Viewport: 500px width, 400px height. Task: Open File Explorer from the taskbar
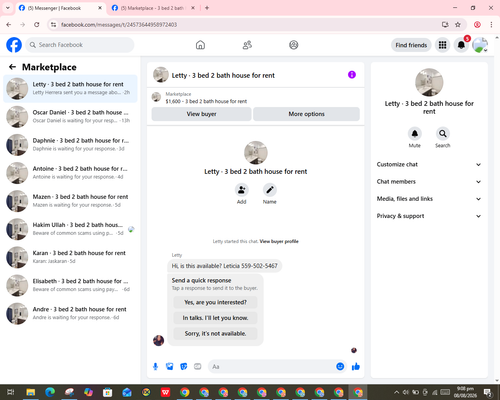[x=31, y=392]
